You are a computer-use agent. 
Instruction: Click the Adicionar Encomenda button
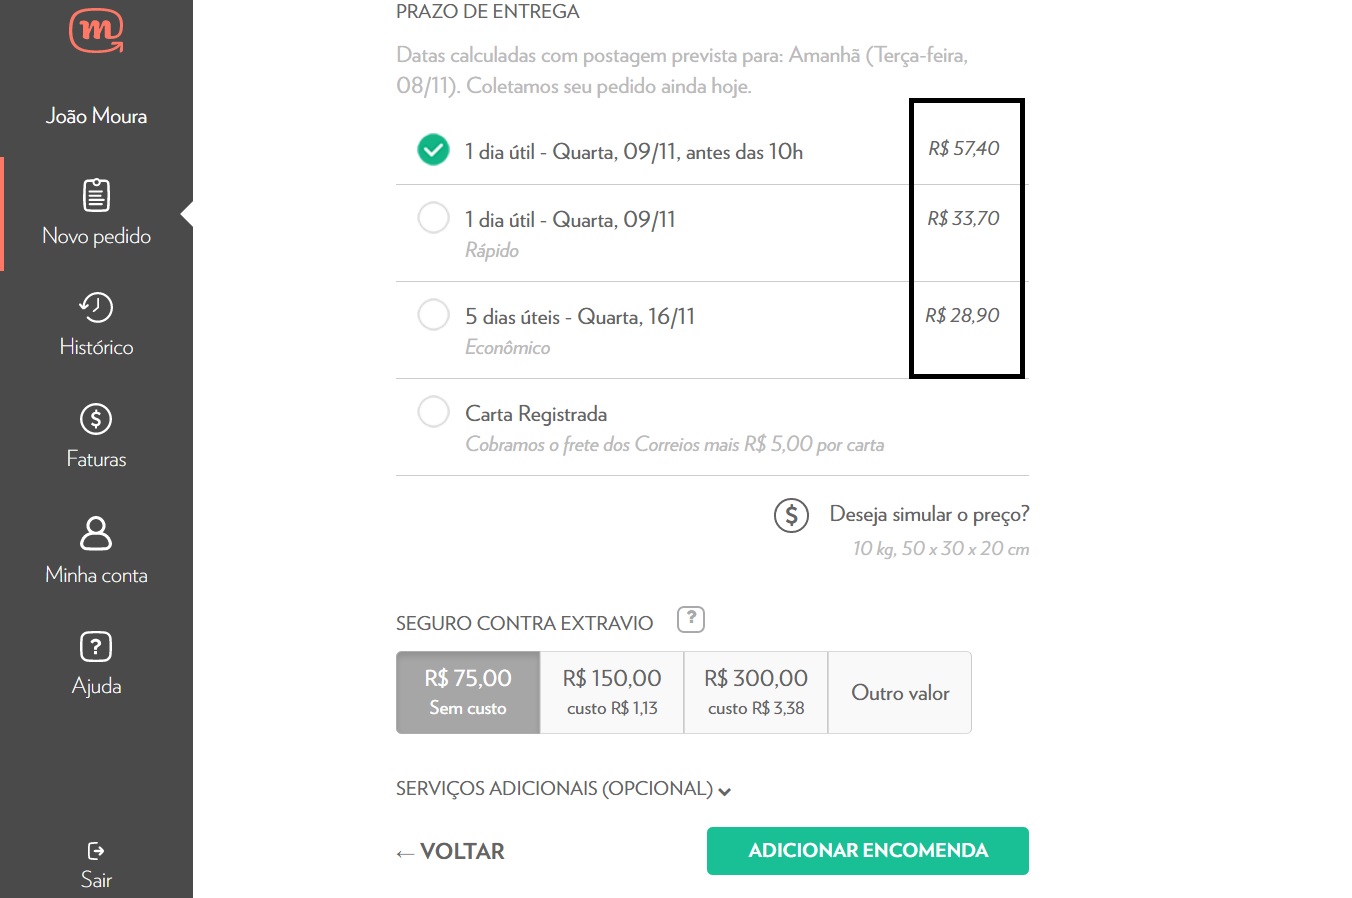pos(867,851)
